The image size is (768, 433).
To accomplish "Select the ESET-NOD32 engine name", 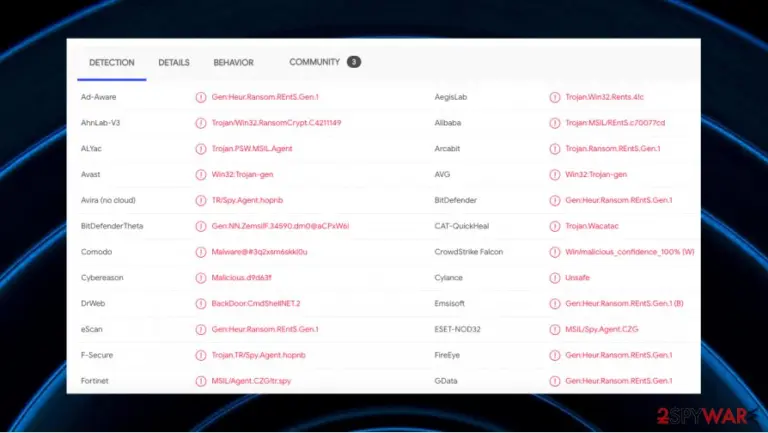I will [457, 329].
